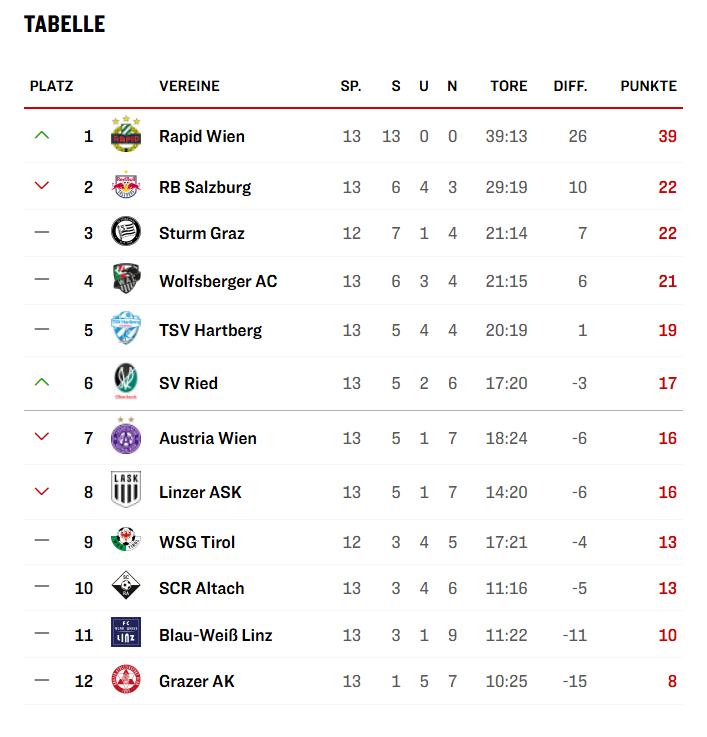
Task: Click the VEREINE column header
Action: coord(189,86)
